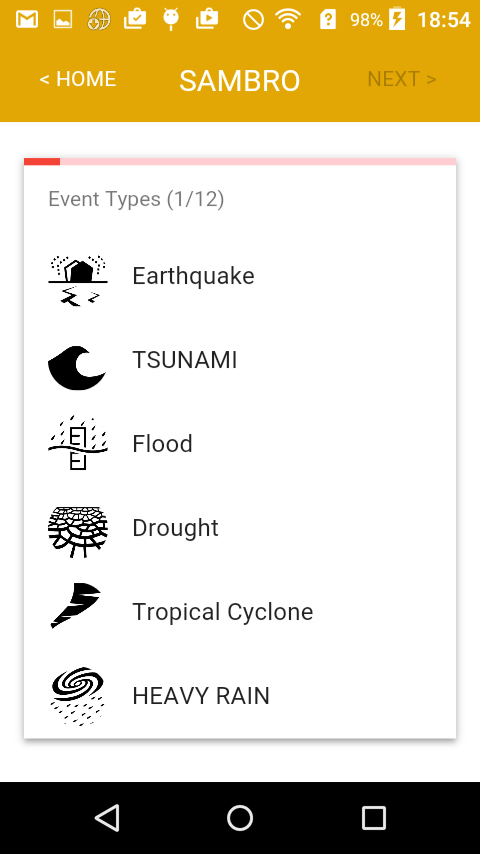The height and width of the screenshot is (854, 480).
Task: Go back with < HOME button
Action: (78, 79)
